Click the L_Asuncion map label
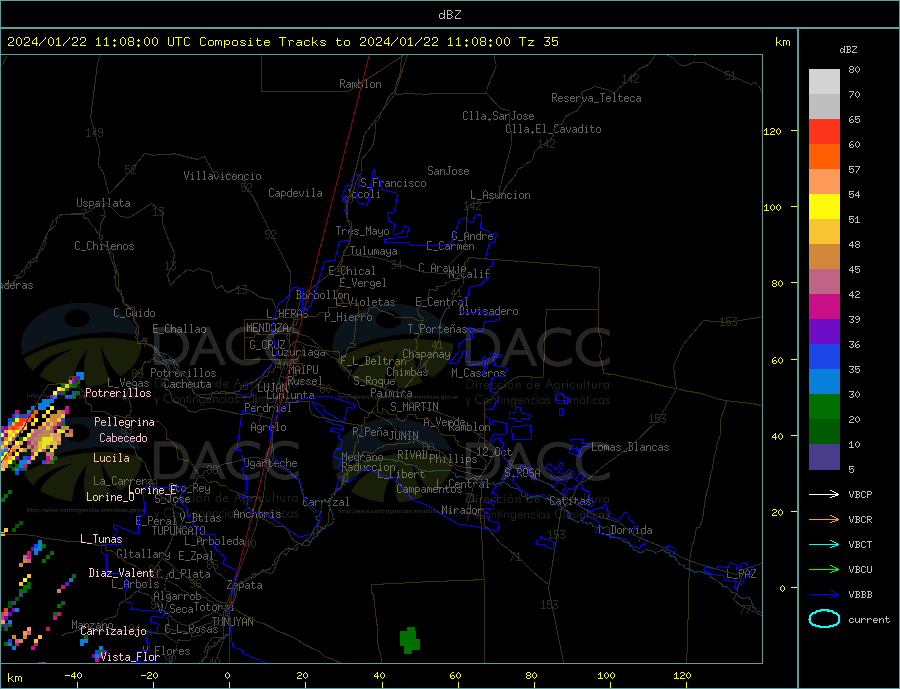900x689 pixels. [501, 195]
